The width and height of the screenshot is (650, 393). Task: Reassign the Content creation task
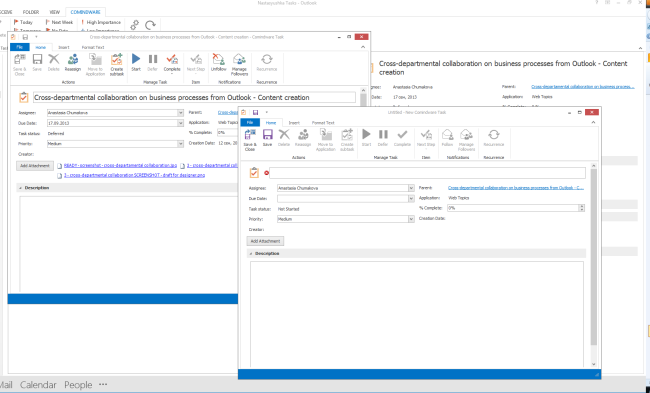coord(73,63)
